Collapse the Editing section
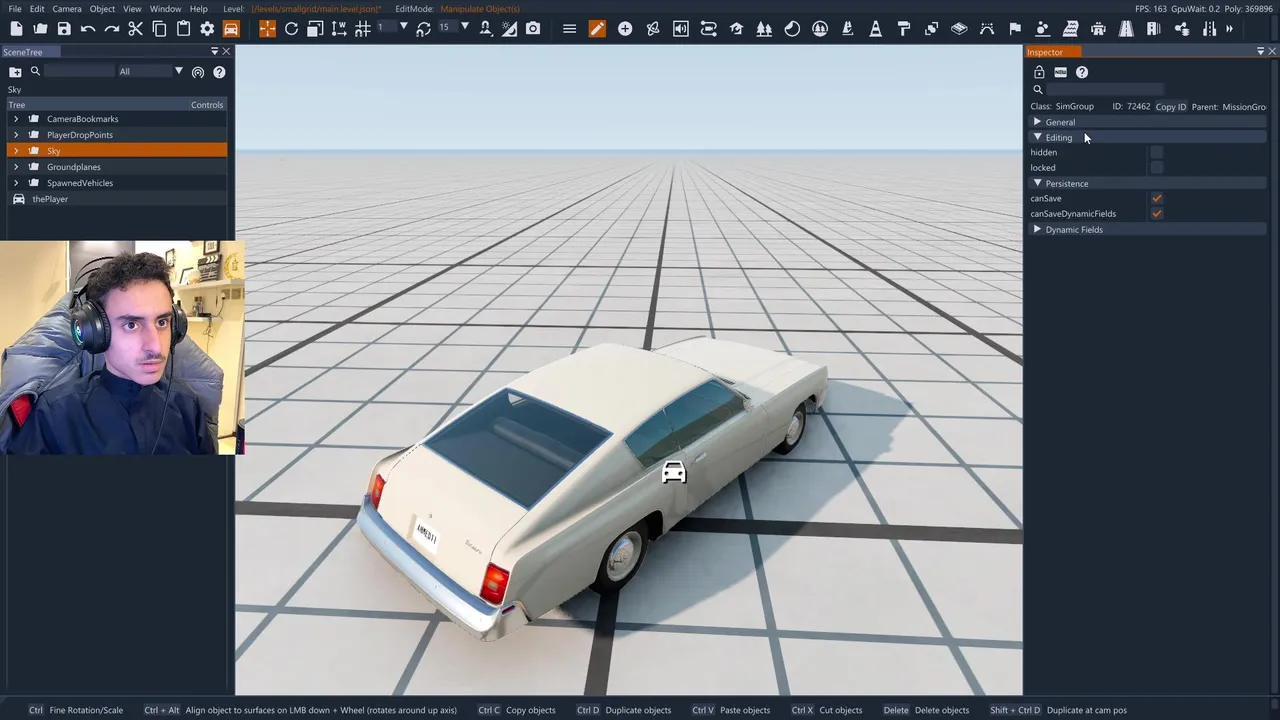The width and height of the screenshot is (1280, 720). click(x=1148, y=137)
